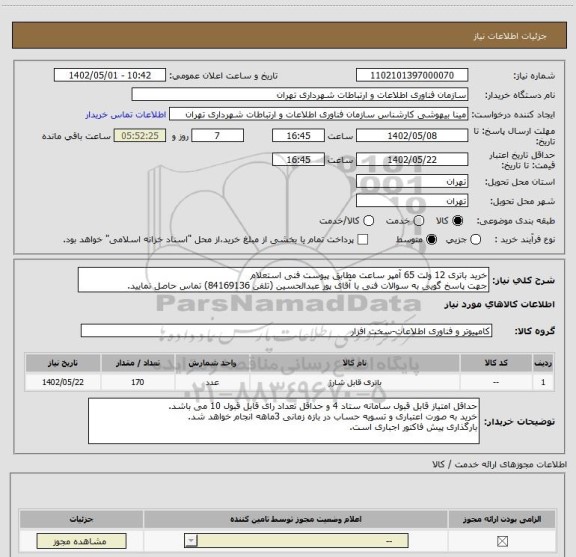Select the خدمت radio button
The image size is (576, 557).
point(419,221)
